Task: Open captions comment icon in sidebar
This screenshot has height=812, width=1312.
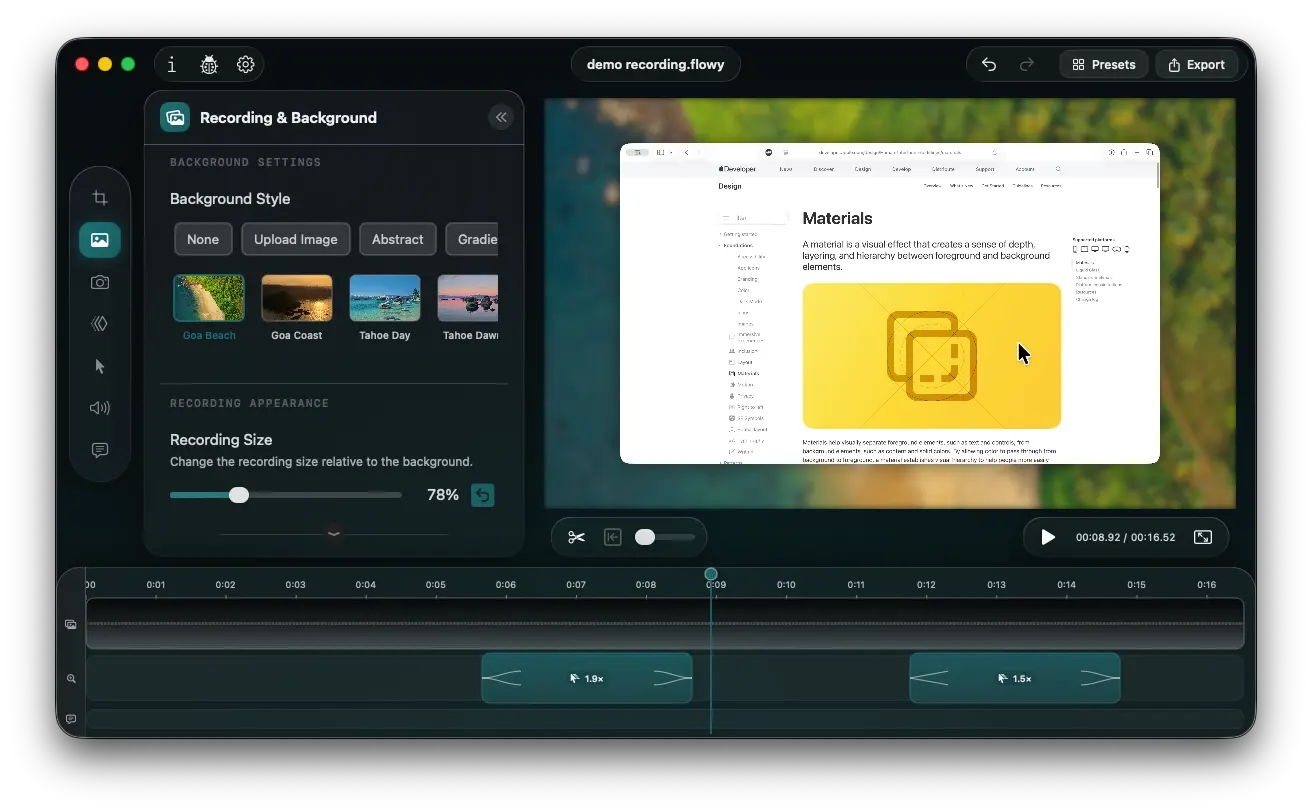Action: (x=100, y=450)
